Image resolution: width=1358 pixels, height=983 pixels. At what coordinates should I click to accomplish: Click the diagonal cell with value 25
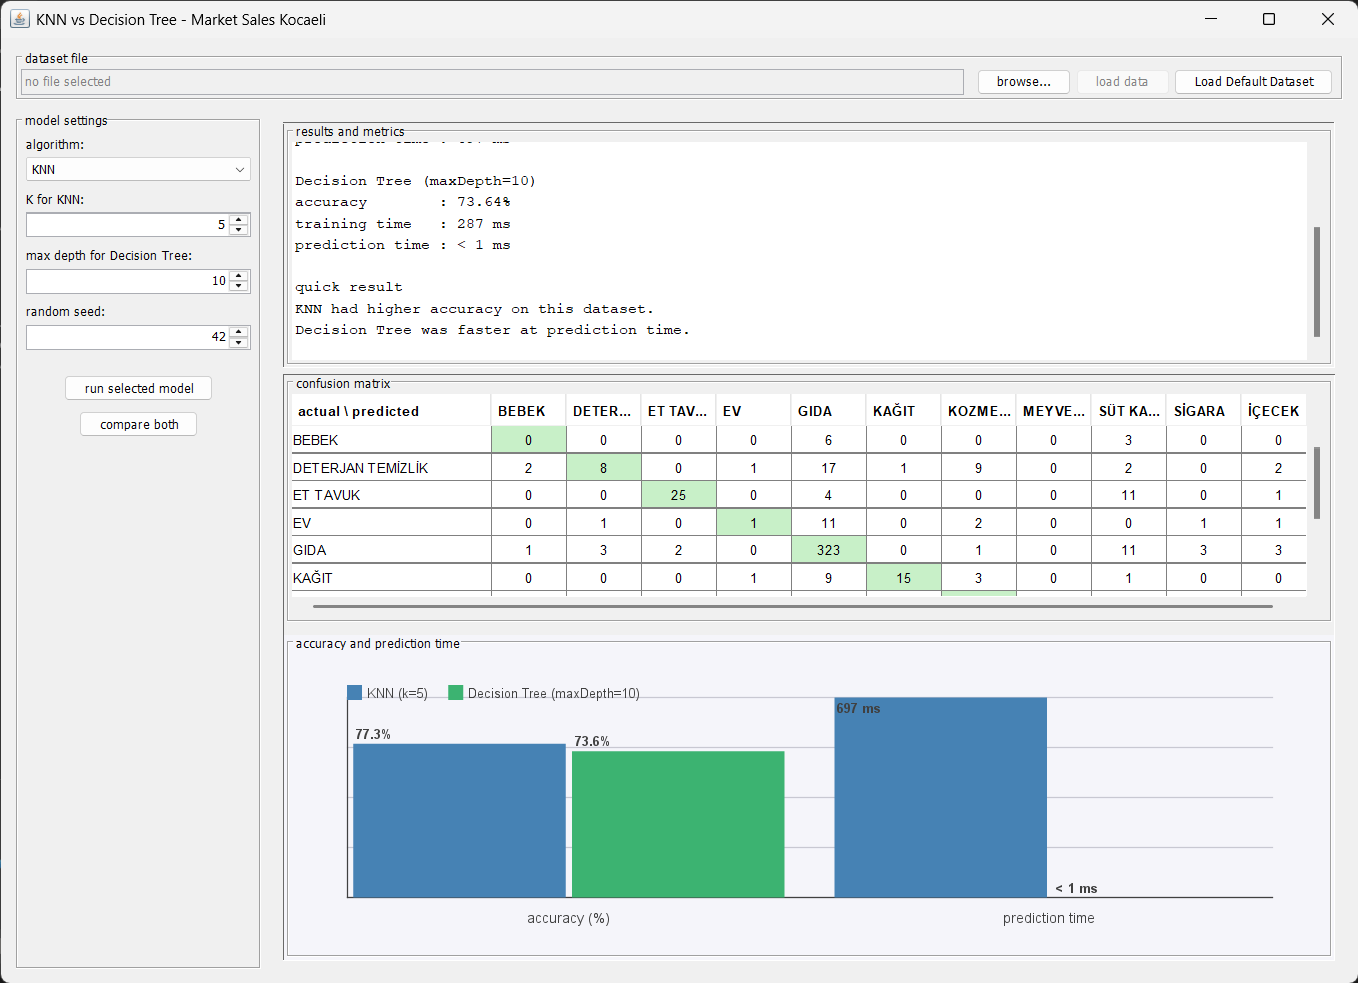679,495
